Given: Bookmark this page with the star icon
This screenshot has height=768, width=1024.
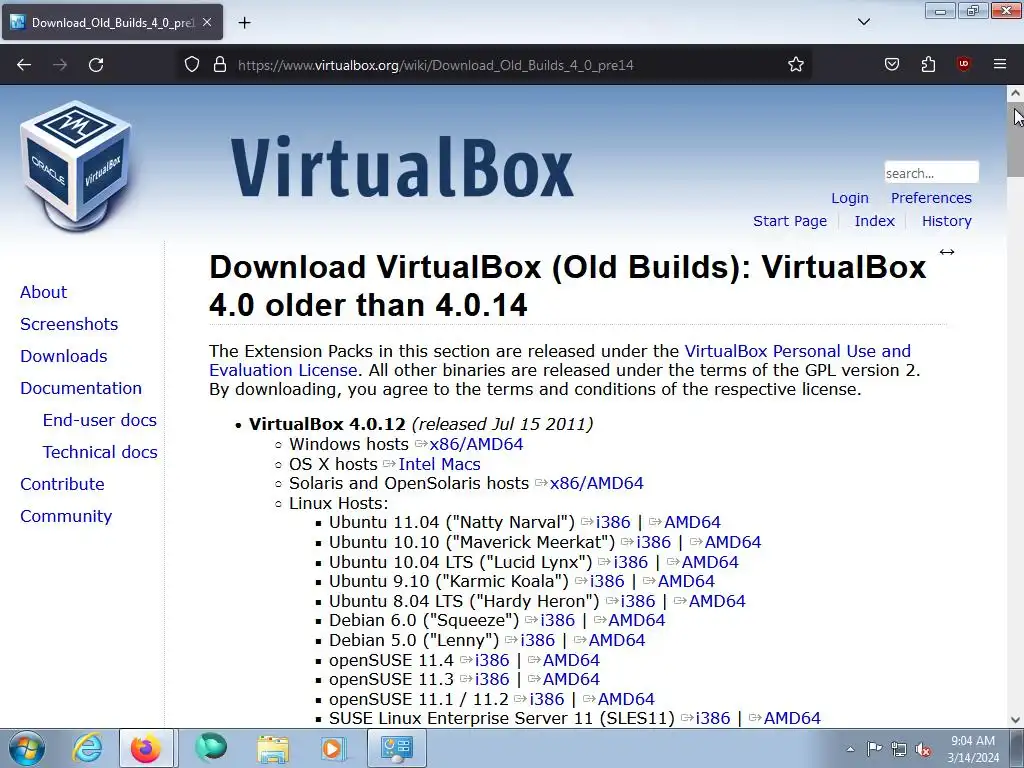Looking at the screenshot, I should pos(795,65).
